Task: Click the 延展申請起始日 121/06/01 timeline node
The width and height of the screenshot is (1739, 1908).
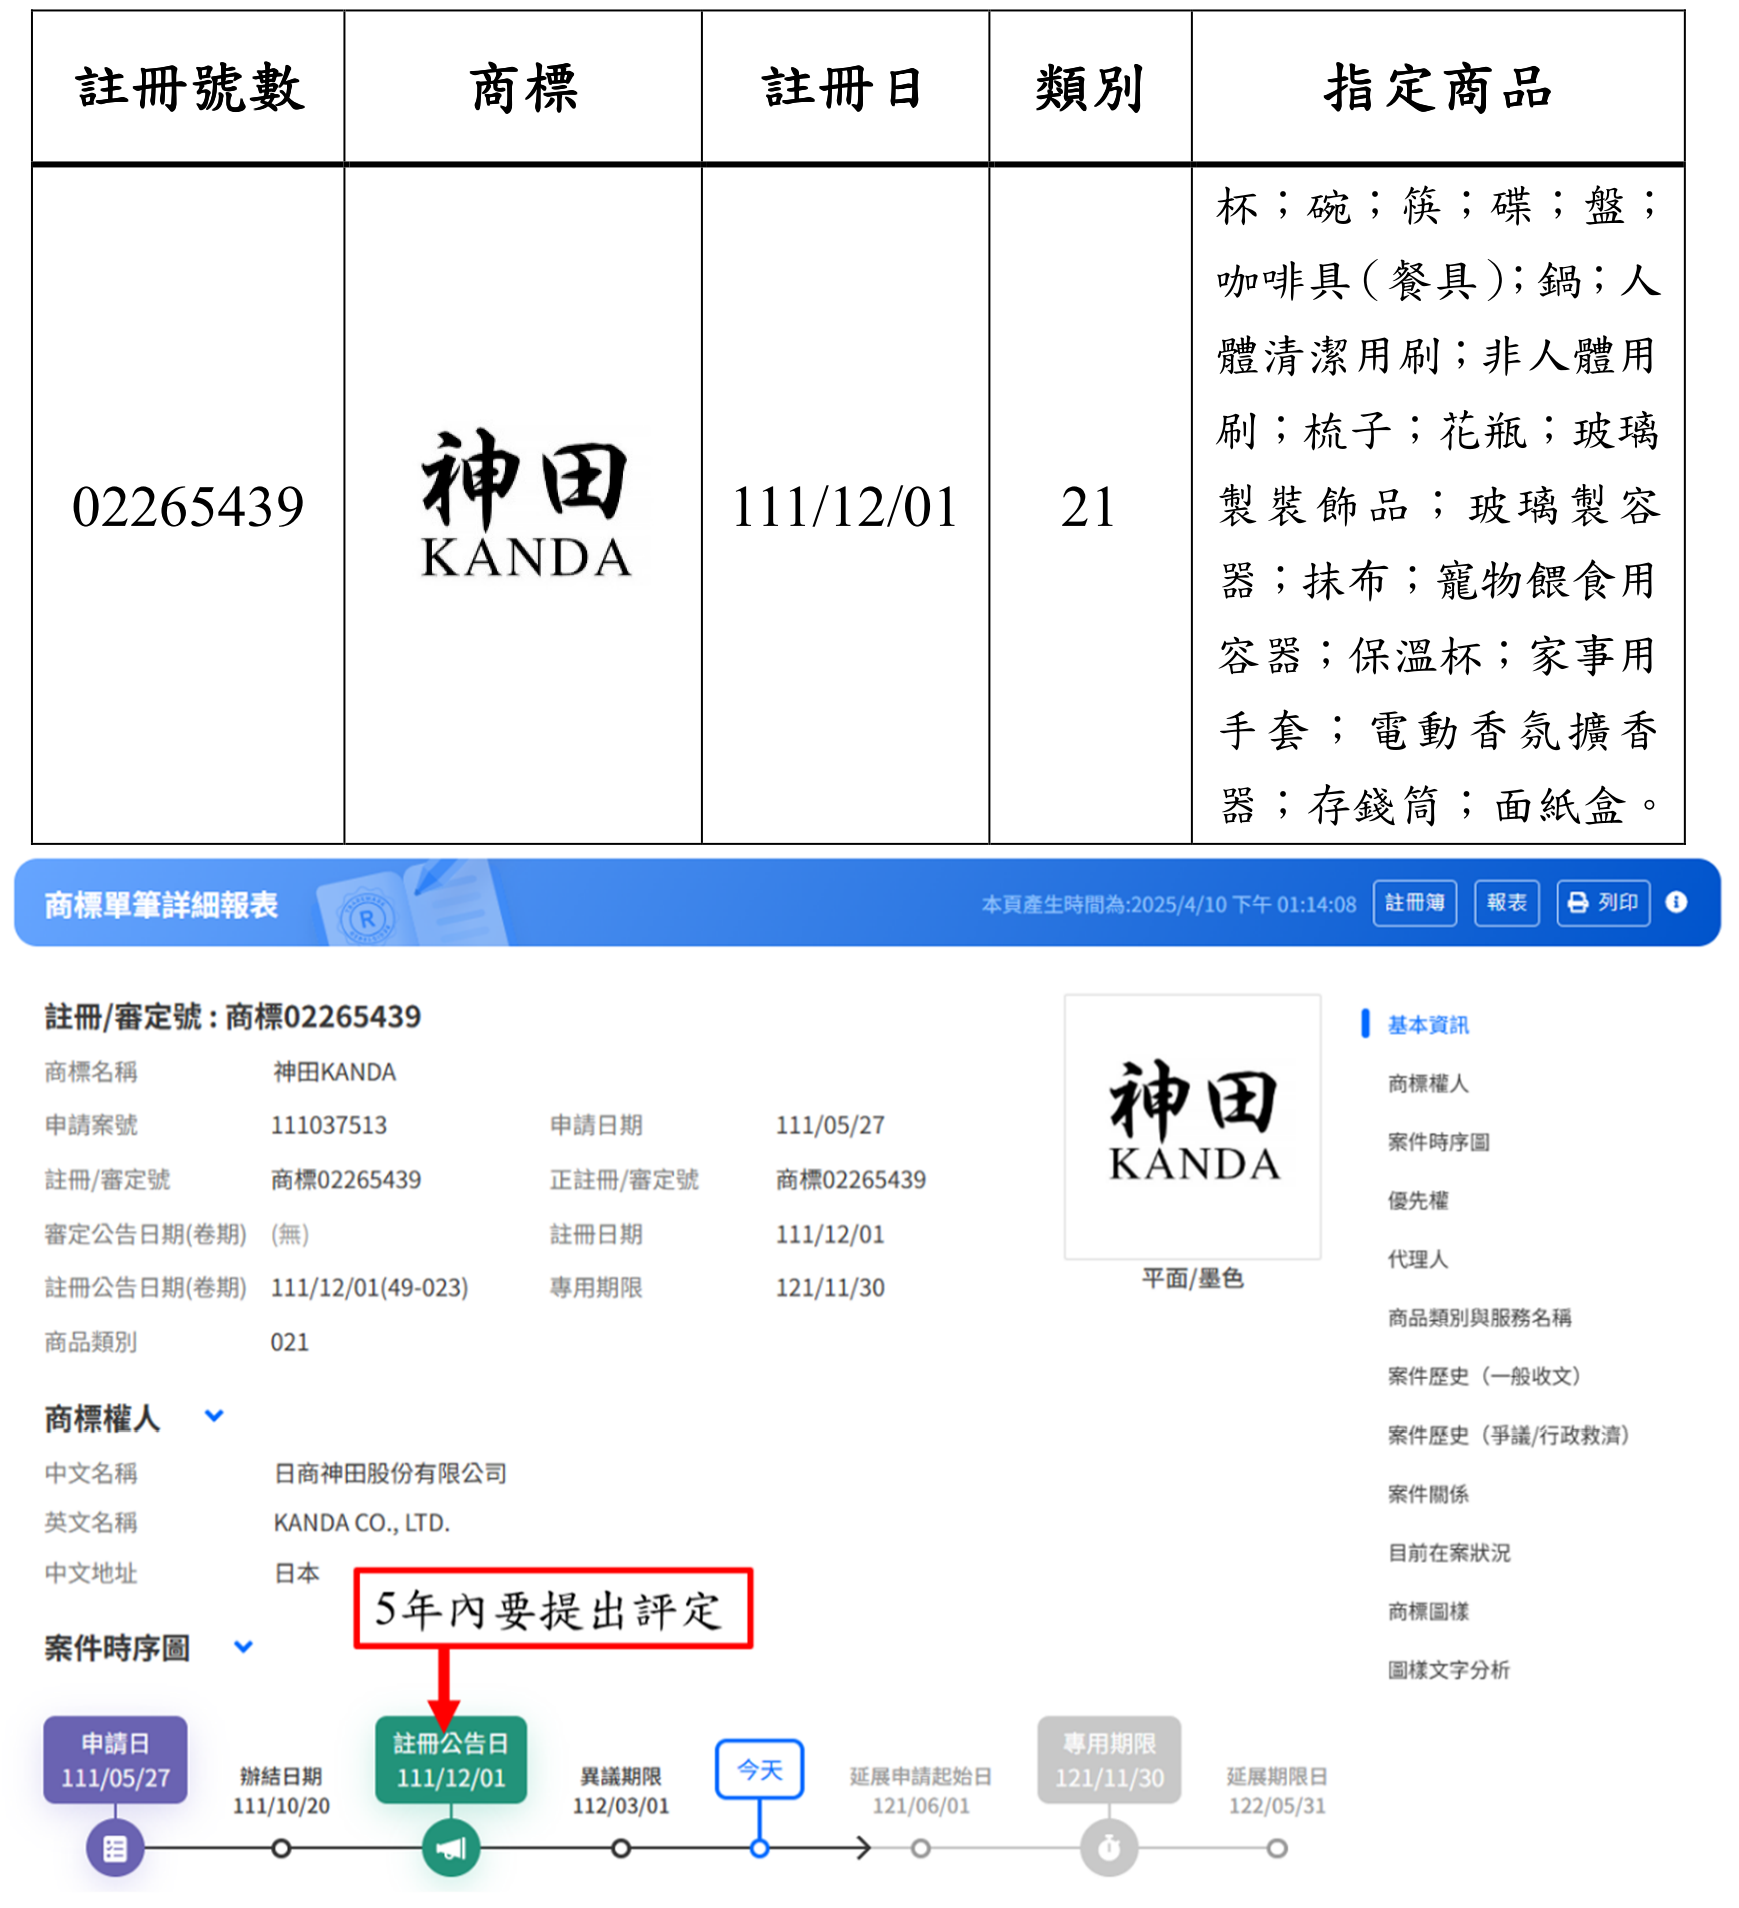Action: 921,1848
